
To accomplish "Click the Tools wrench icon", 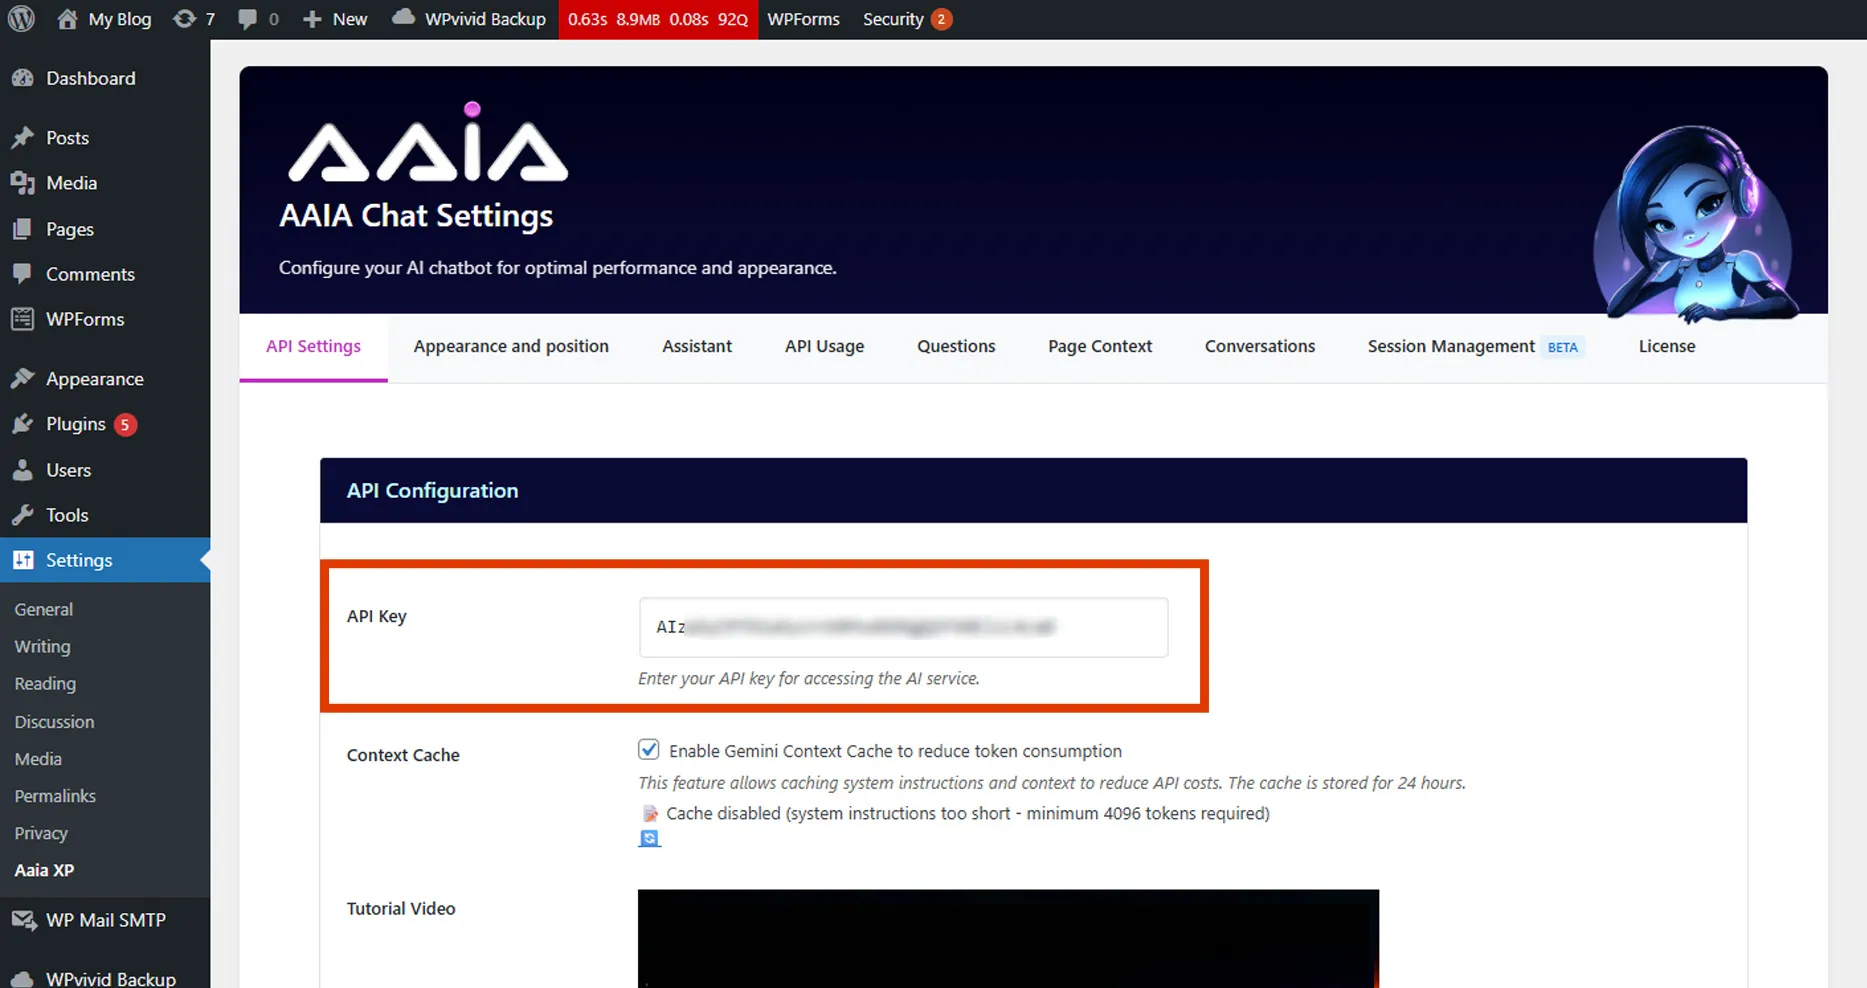I will tap(22, 515).
